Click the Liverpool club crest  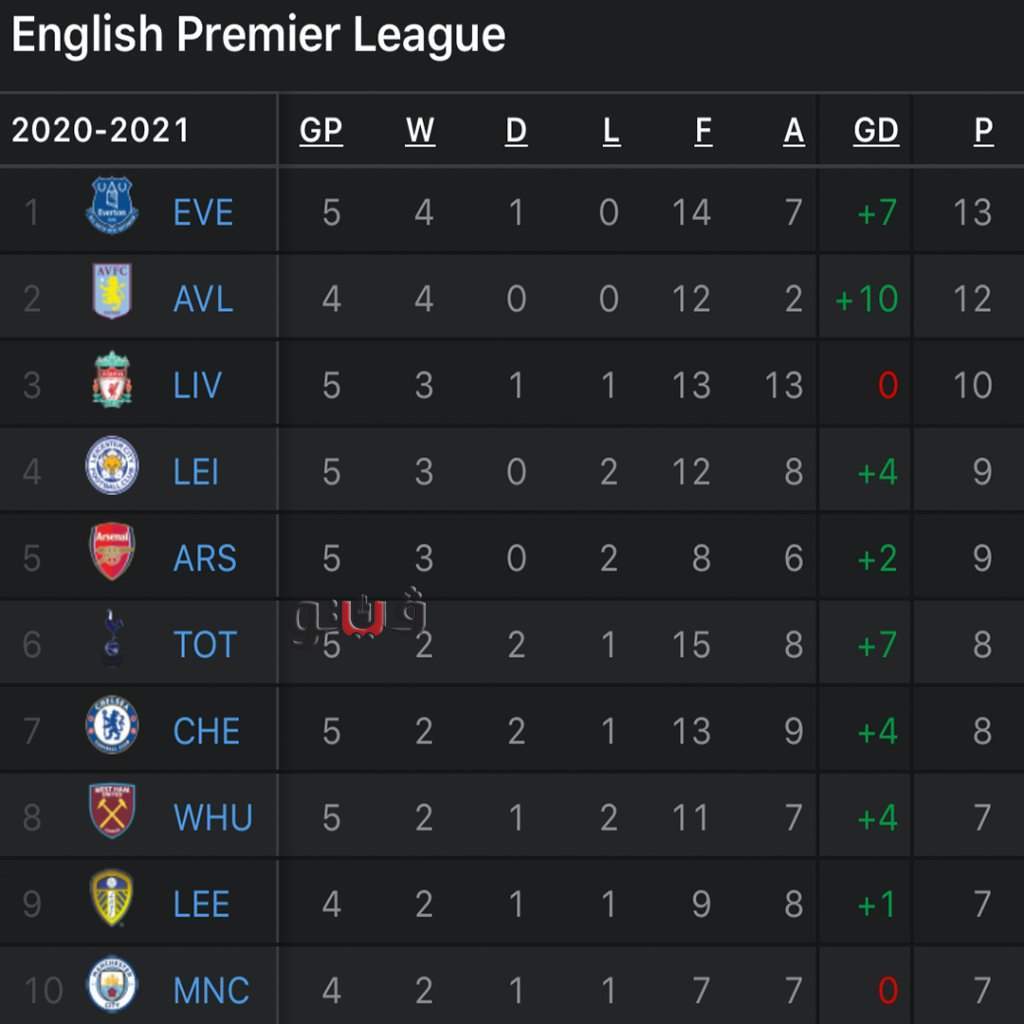tap(112, 379)
